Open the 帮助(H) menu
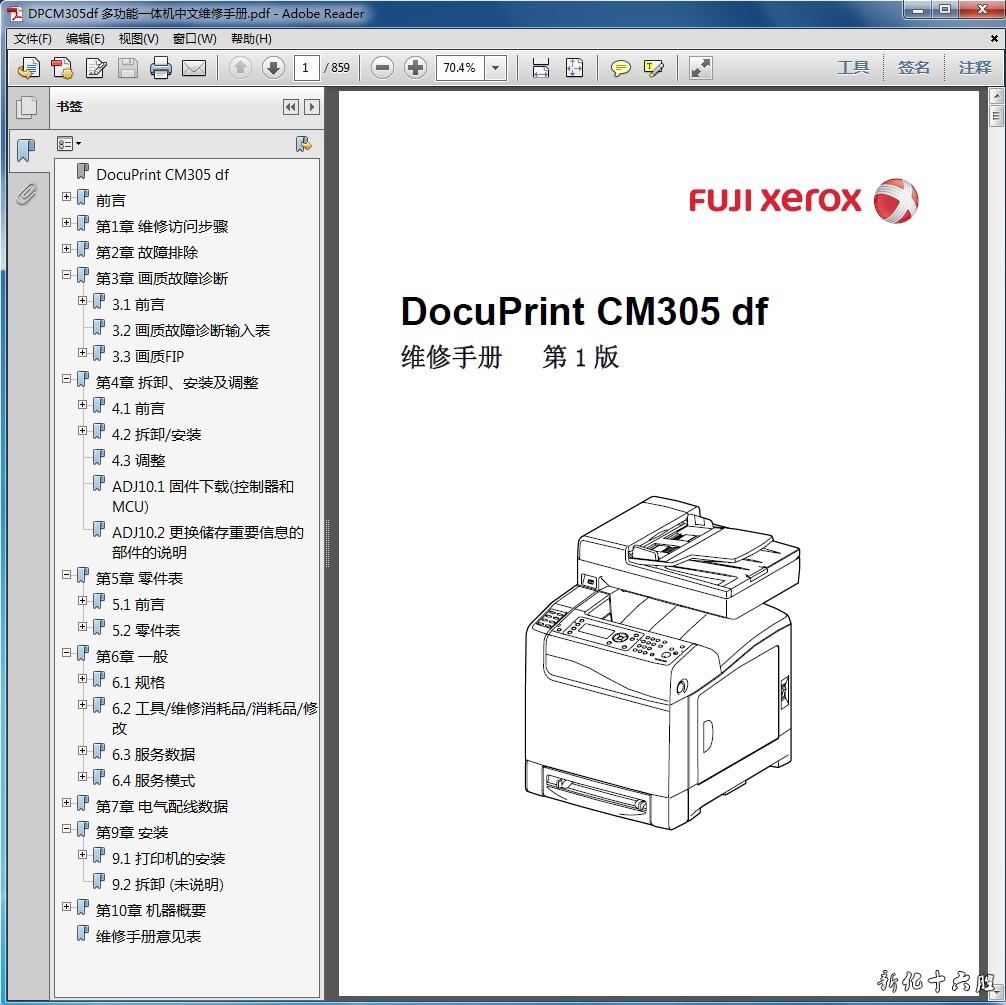1006x1005 pixels. (x=251, y=39)
